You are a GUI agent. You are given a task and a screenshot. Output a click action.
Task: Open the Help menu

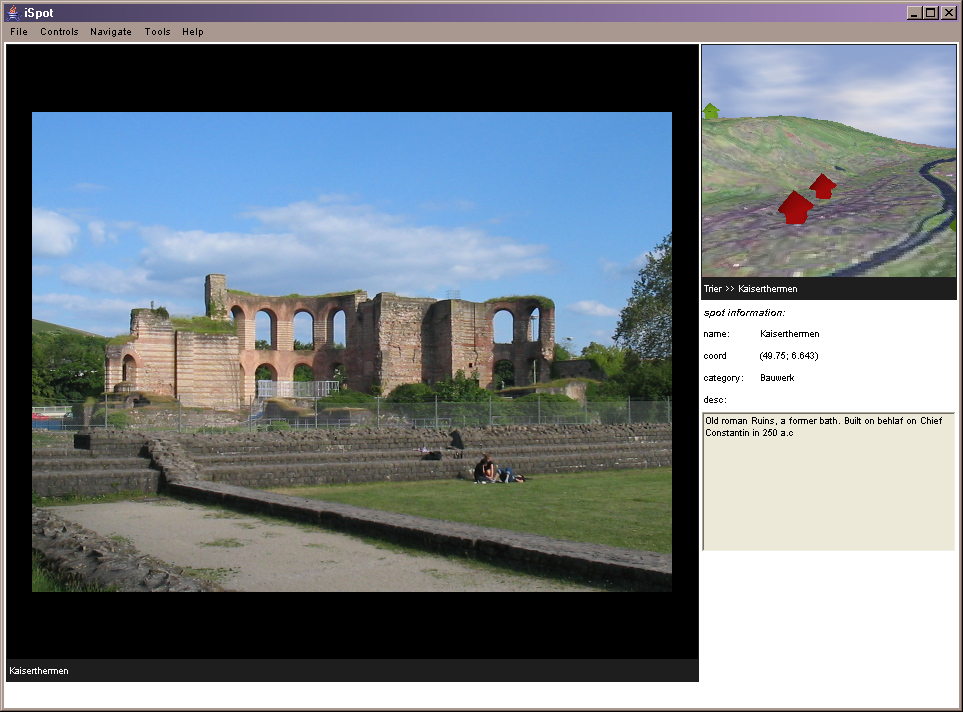pos(193,32)
